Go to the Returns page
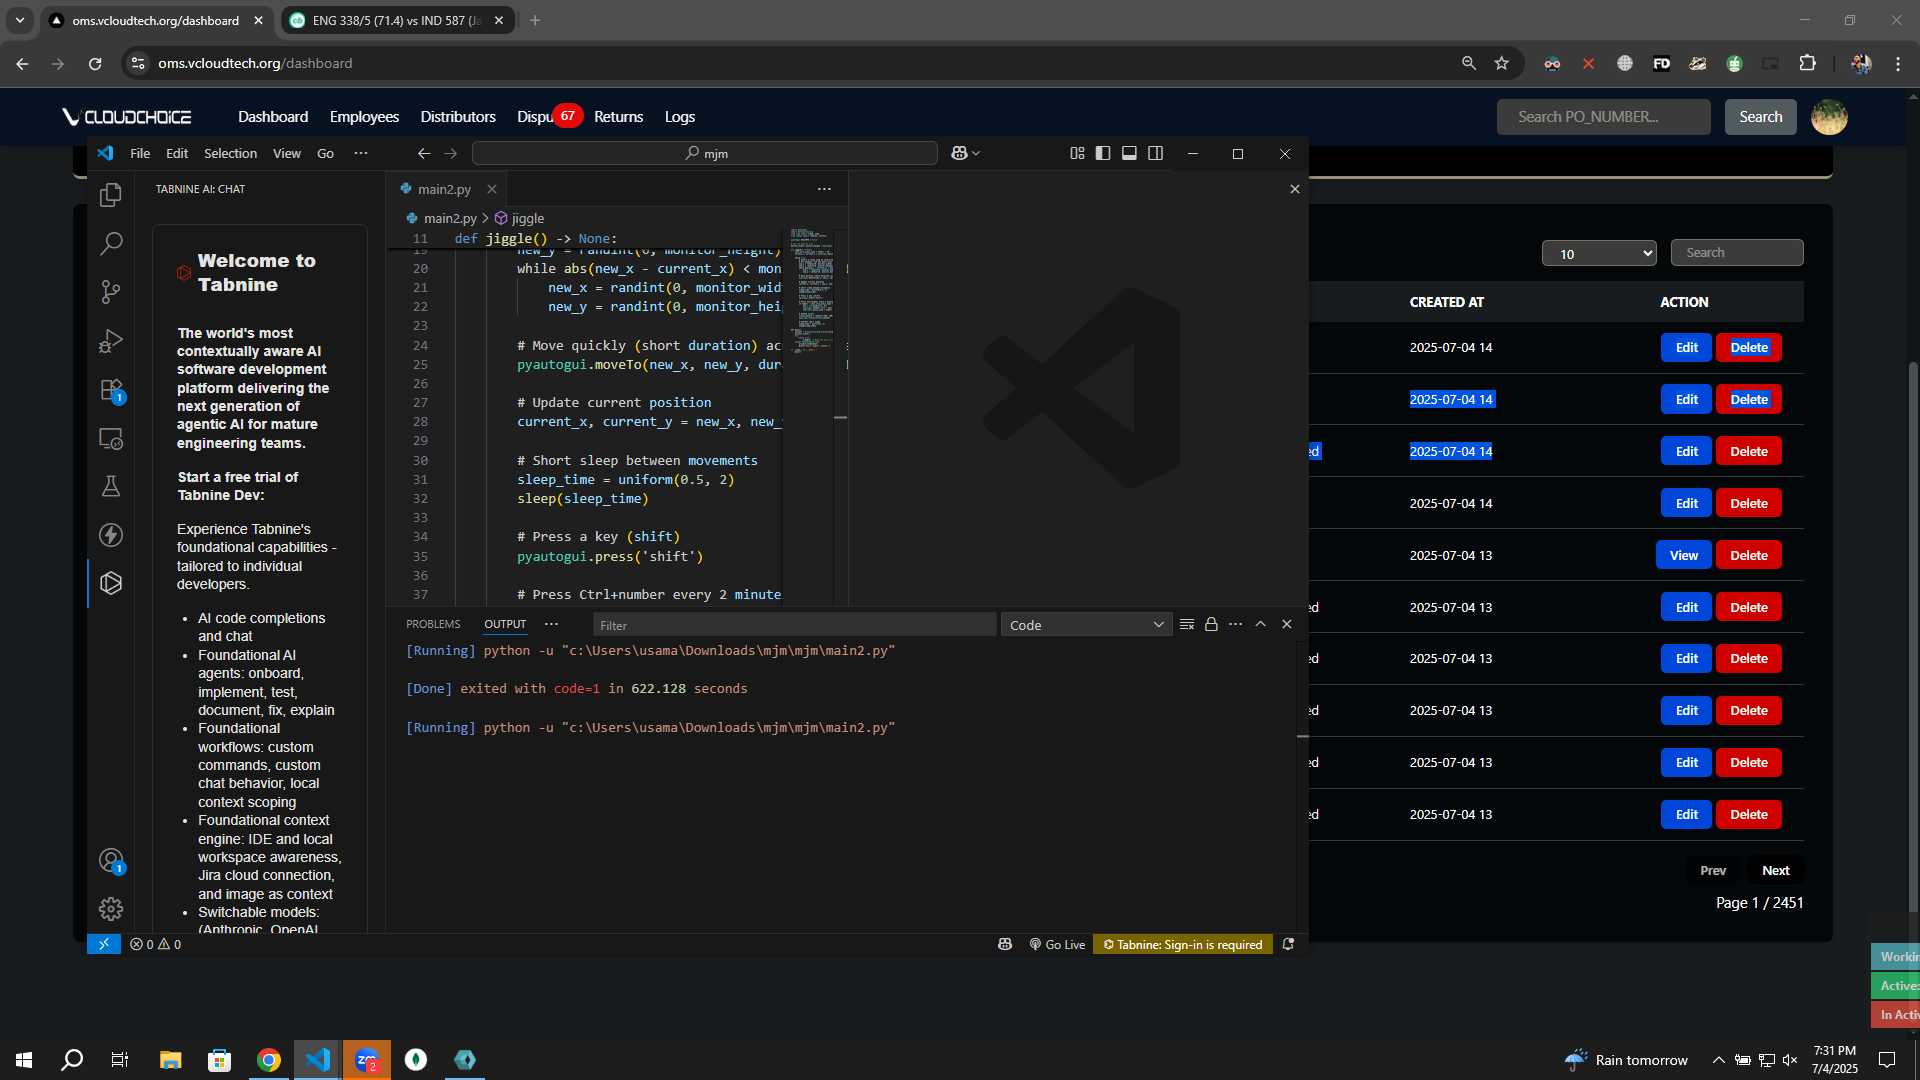 (618, 117)
